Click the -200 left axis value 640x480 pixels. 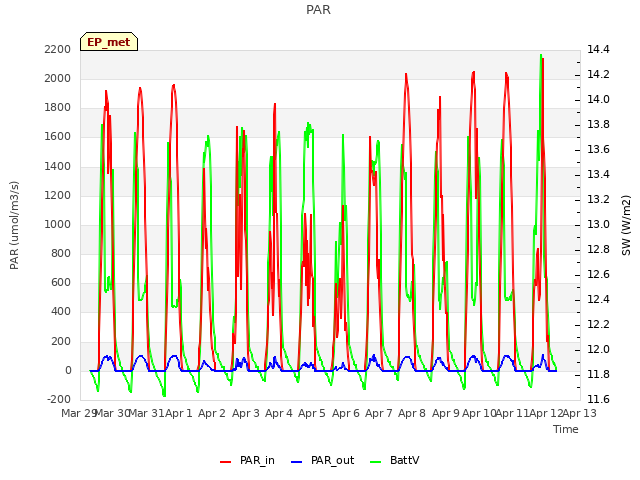coord(59,399)
